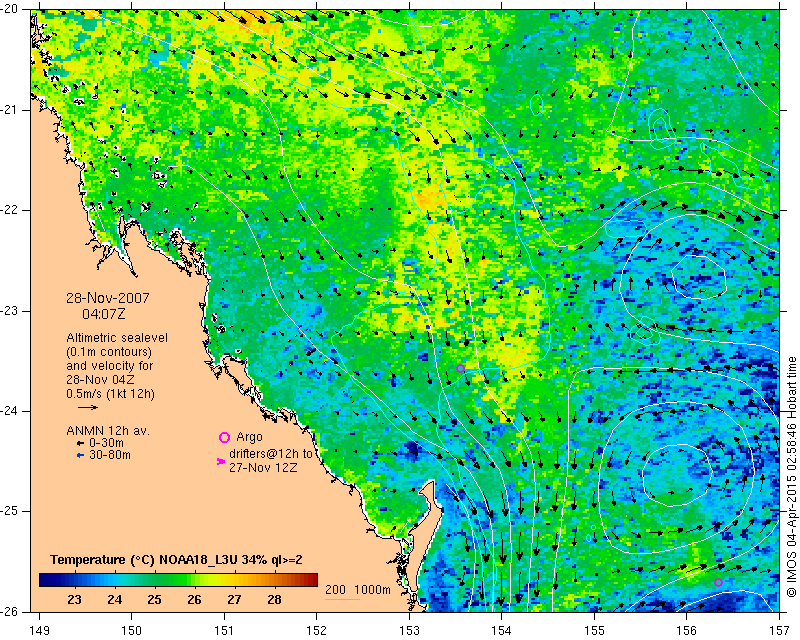Click the 'Argo' legend label
Screen dimensions: 800x640
coord(249,437)
